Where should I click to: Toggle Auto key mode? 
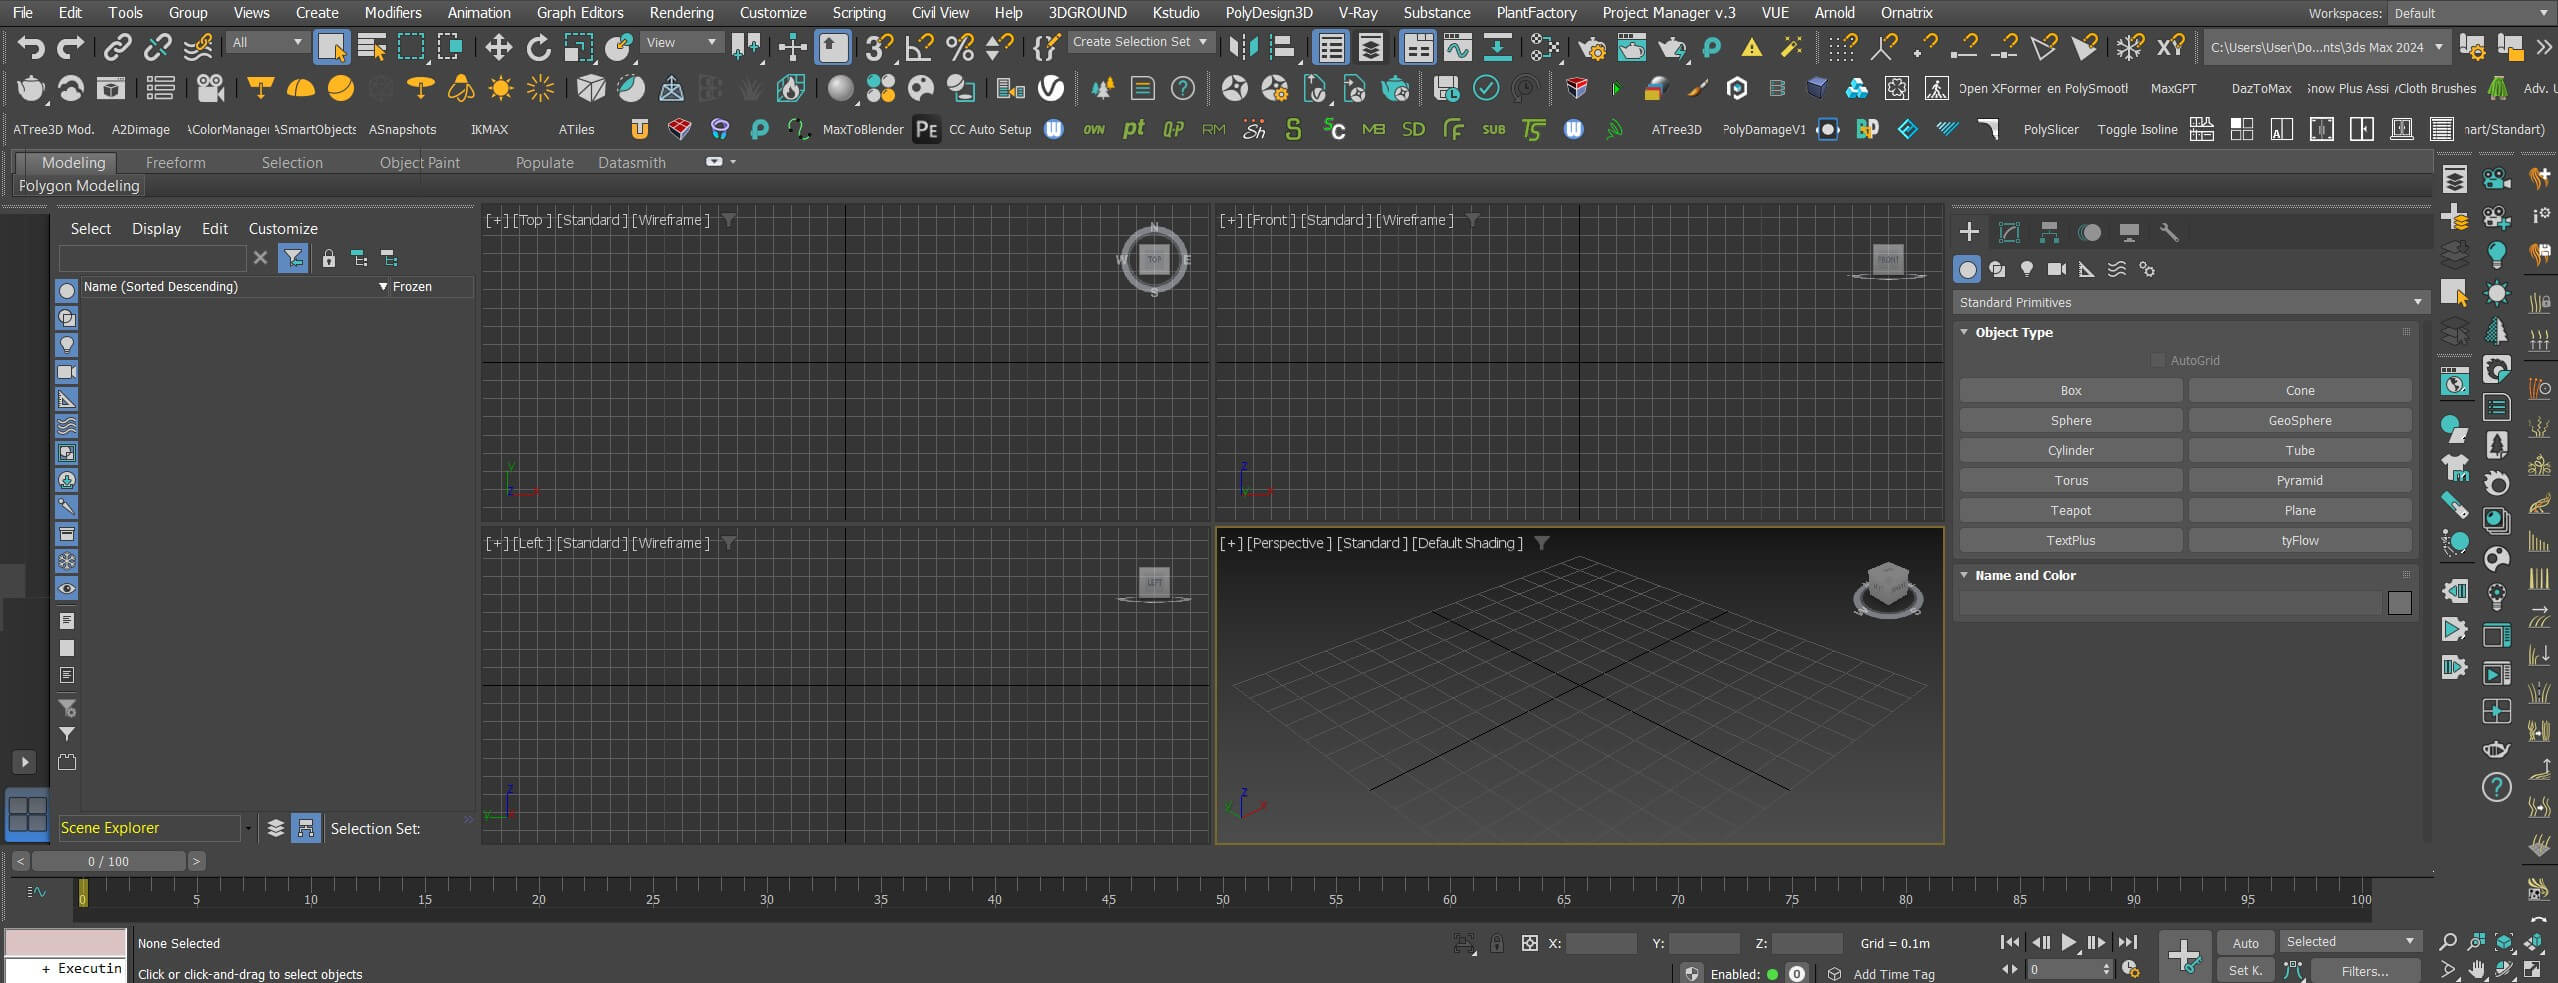click(2245, 943)
